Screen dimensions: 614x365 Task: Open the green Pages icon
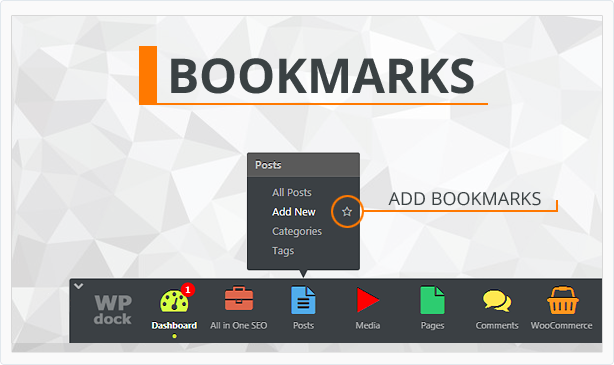432,300
